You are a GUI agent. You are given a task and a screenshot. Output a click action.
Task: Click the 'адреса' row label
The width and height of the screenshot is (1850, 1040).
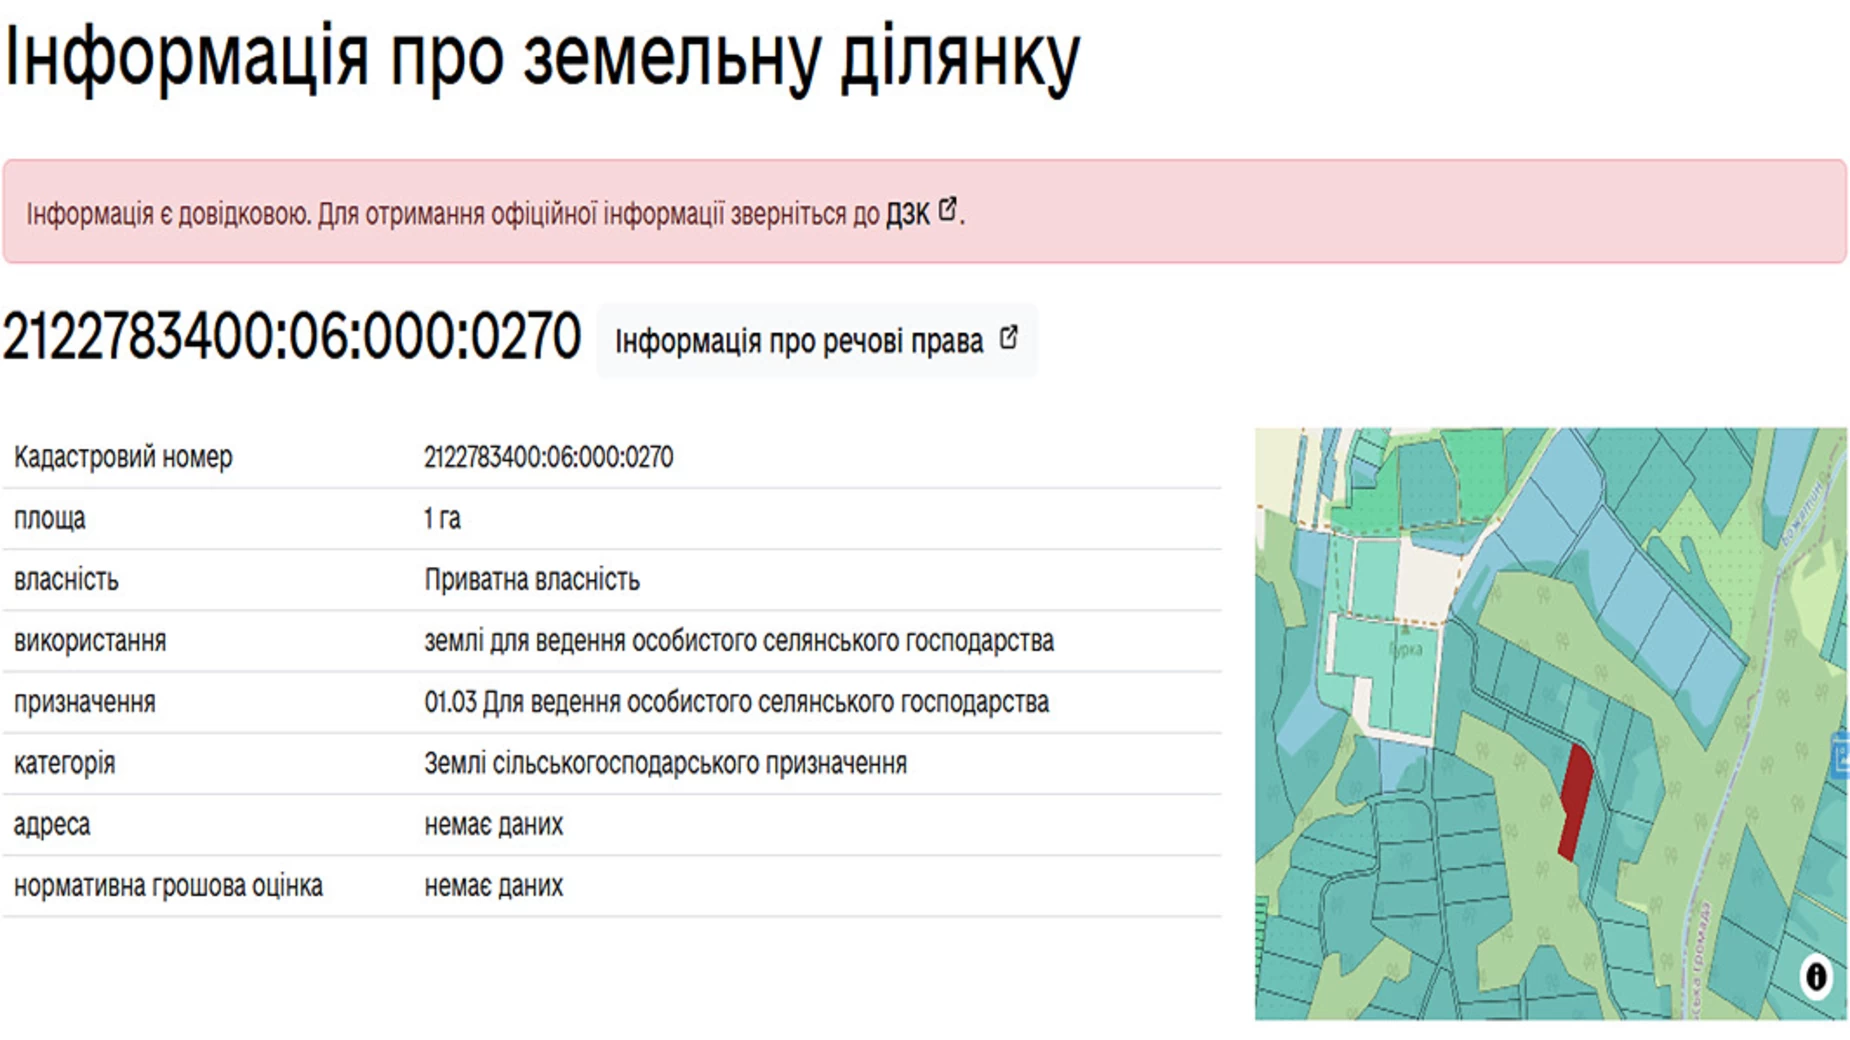click(x=52, y=825)
